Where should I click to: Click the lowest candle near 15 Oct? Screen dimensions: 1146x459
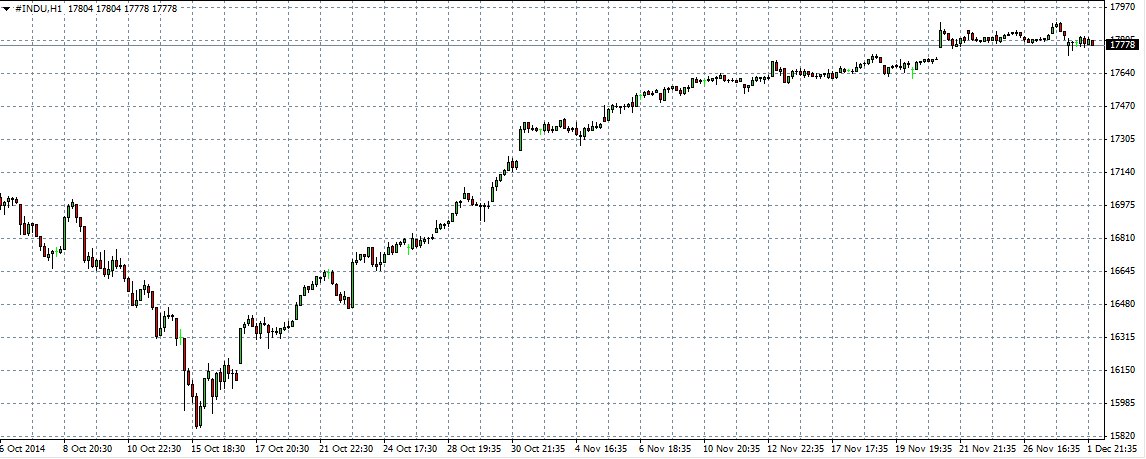198,412
